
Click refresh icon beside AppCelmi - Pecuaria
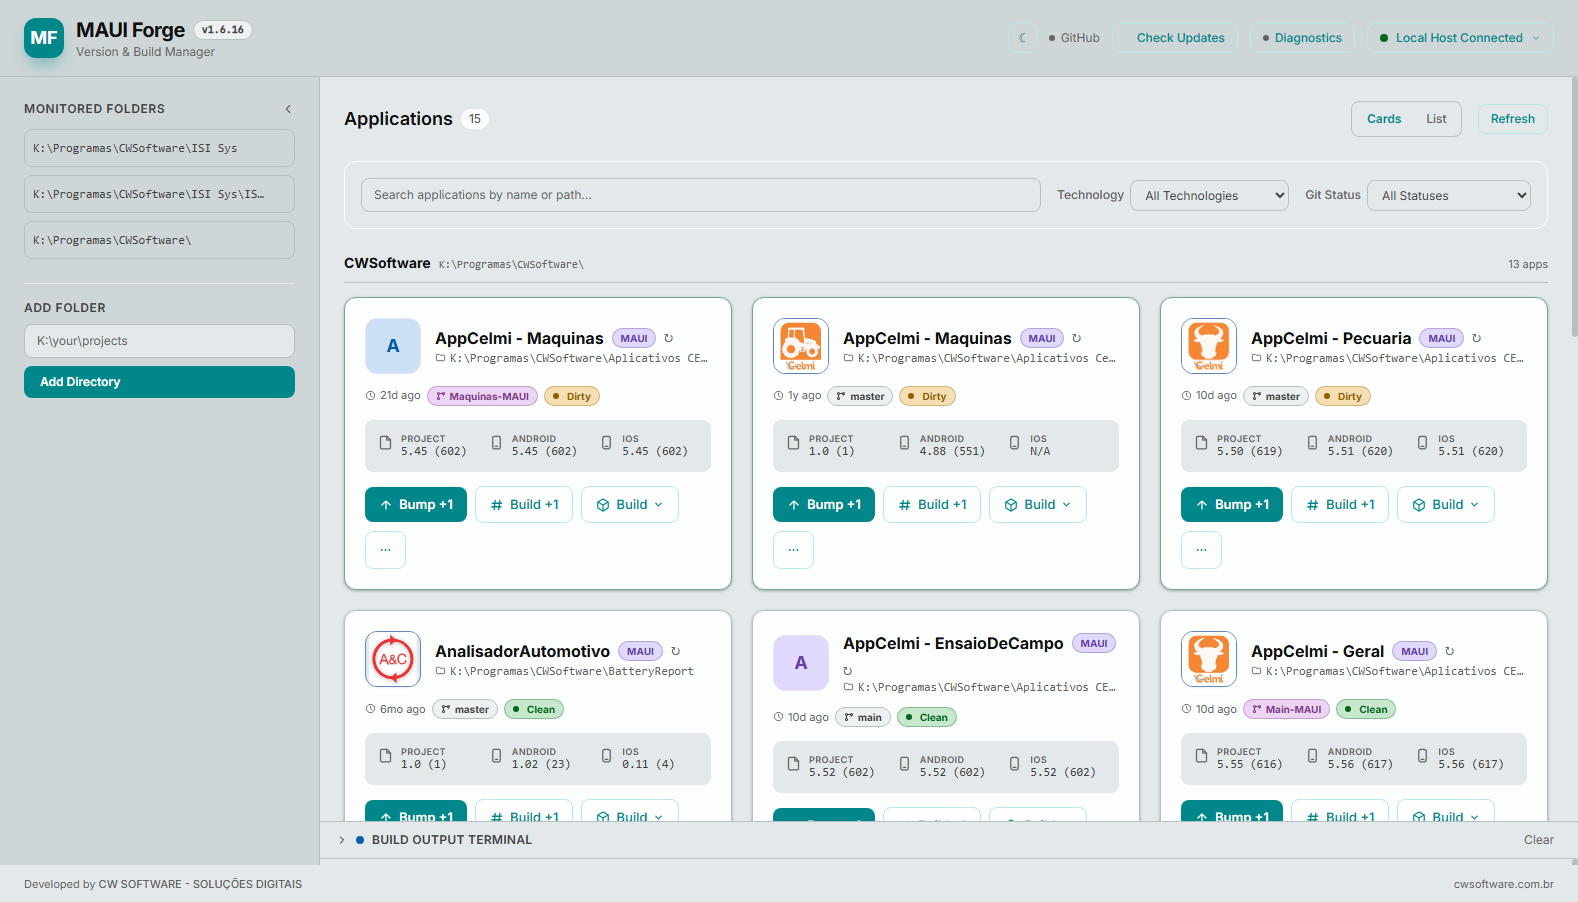click(x=1477, y=338)
